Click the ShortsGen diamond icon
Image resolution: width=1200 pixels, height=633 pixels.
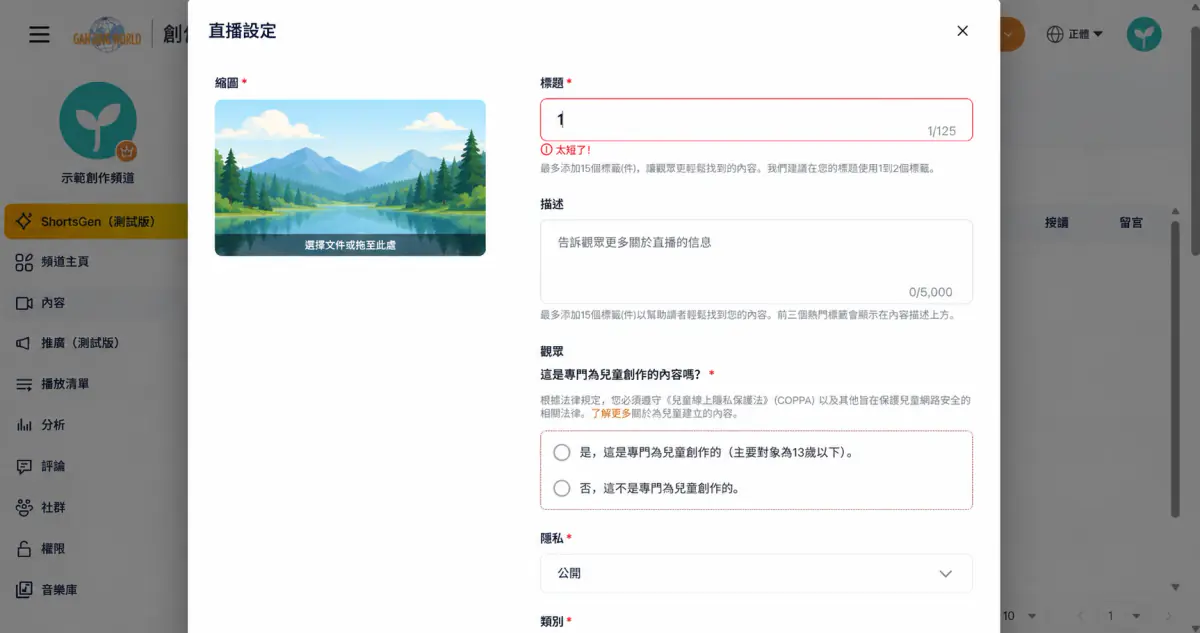[25, 221]
